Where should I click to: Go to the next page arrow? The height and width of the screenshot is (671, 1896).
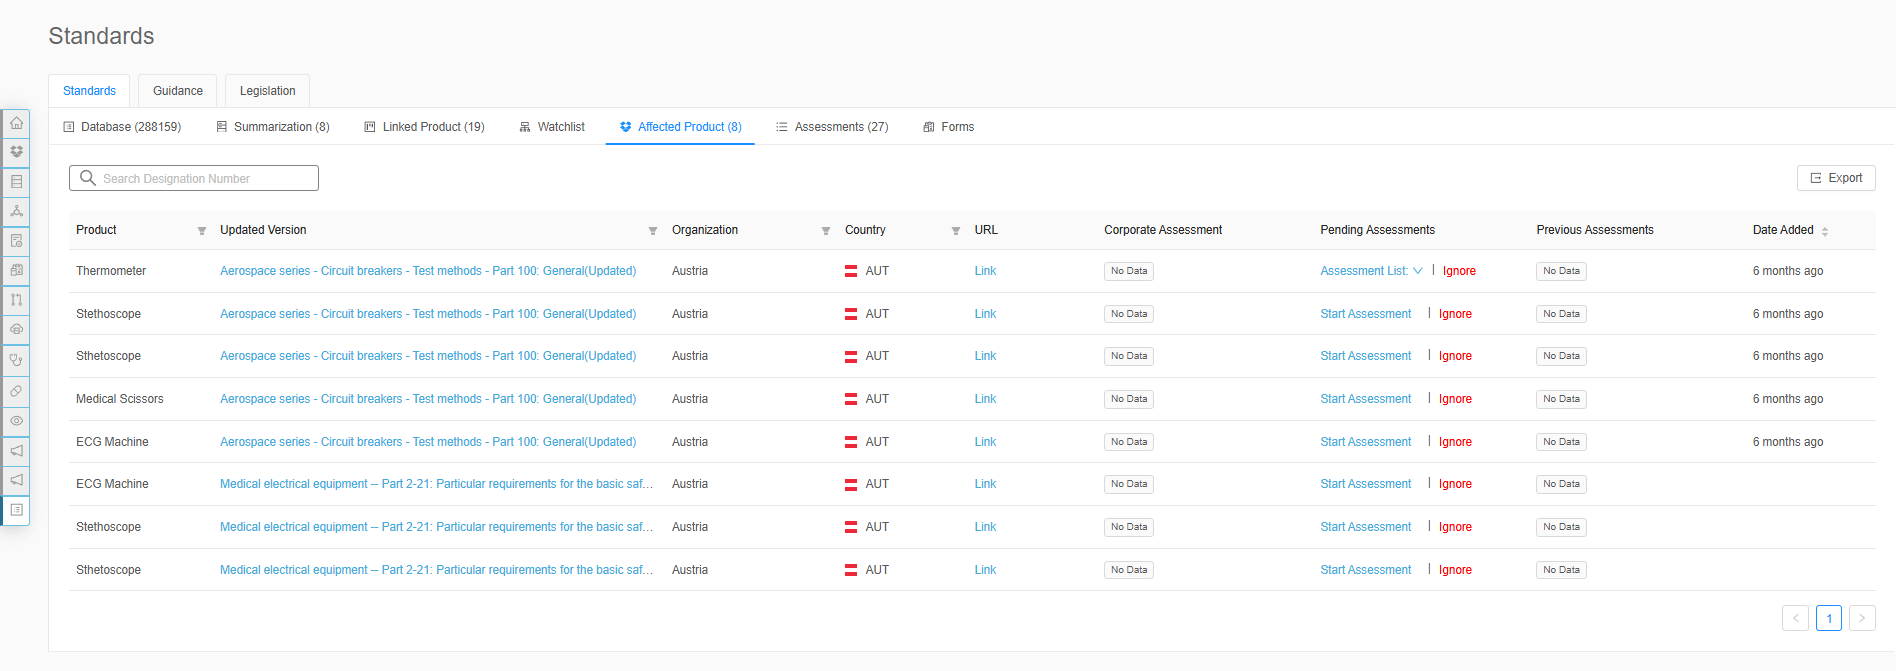pyautogui.click(x=1862, y=618)
